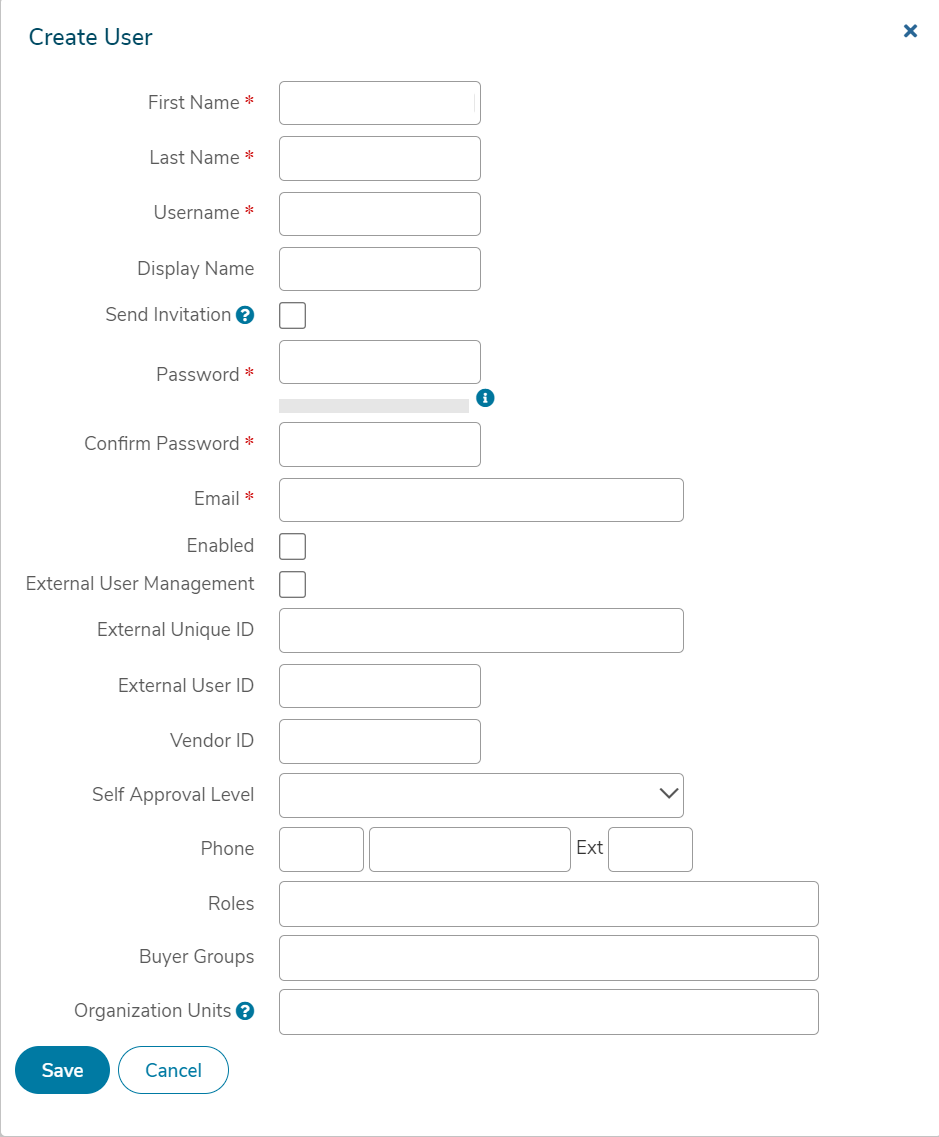
Task: Open the Organization Units selection field
Action: 549,1012
